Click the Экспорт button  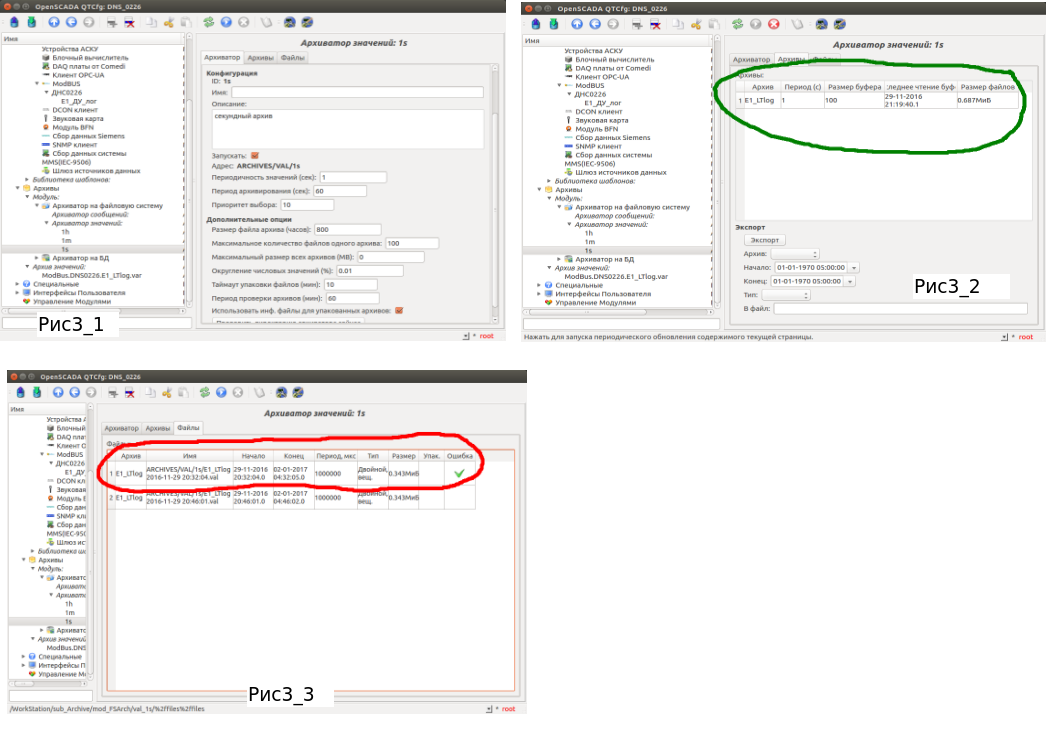point(765,240)
